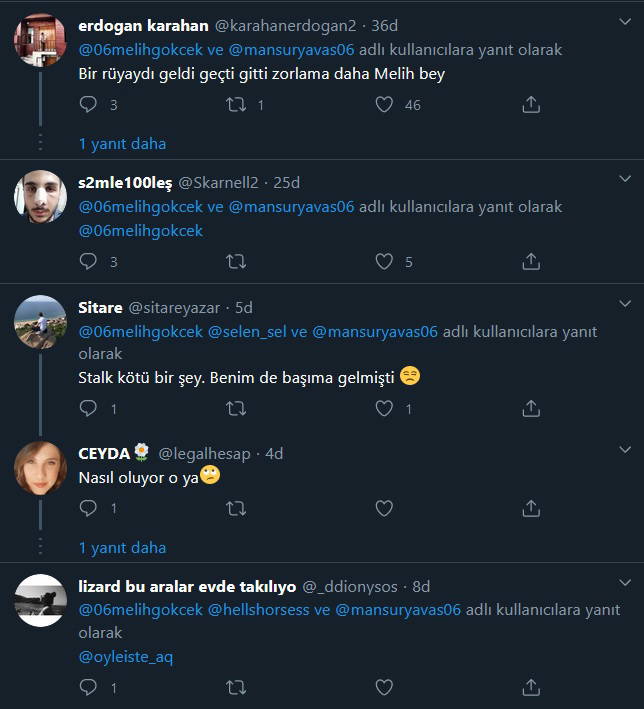This screenshot has width=644, height=709.
Task: Open s2mle100leş's profile picture
Action: pos(40,195)
